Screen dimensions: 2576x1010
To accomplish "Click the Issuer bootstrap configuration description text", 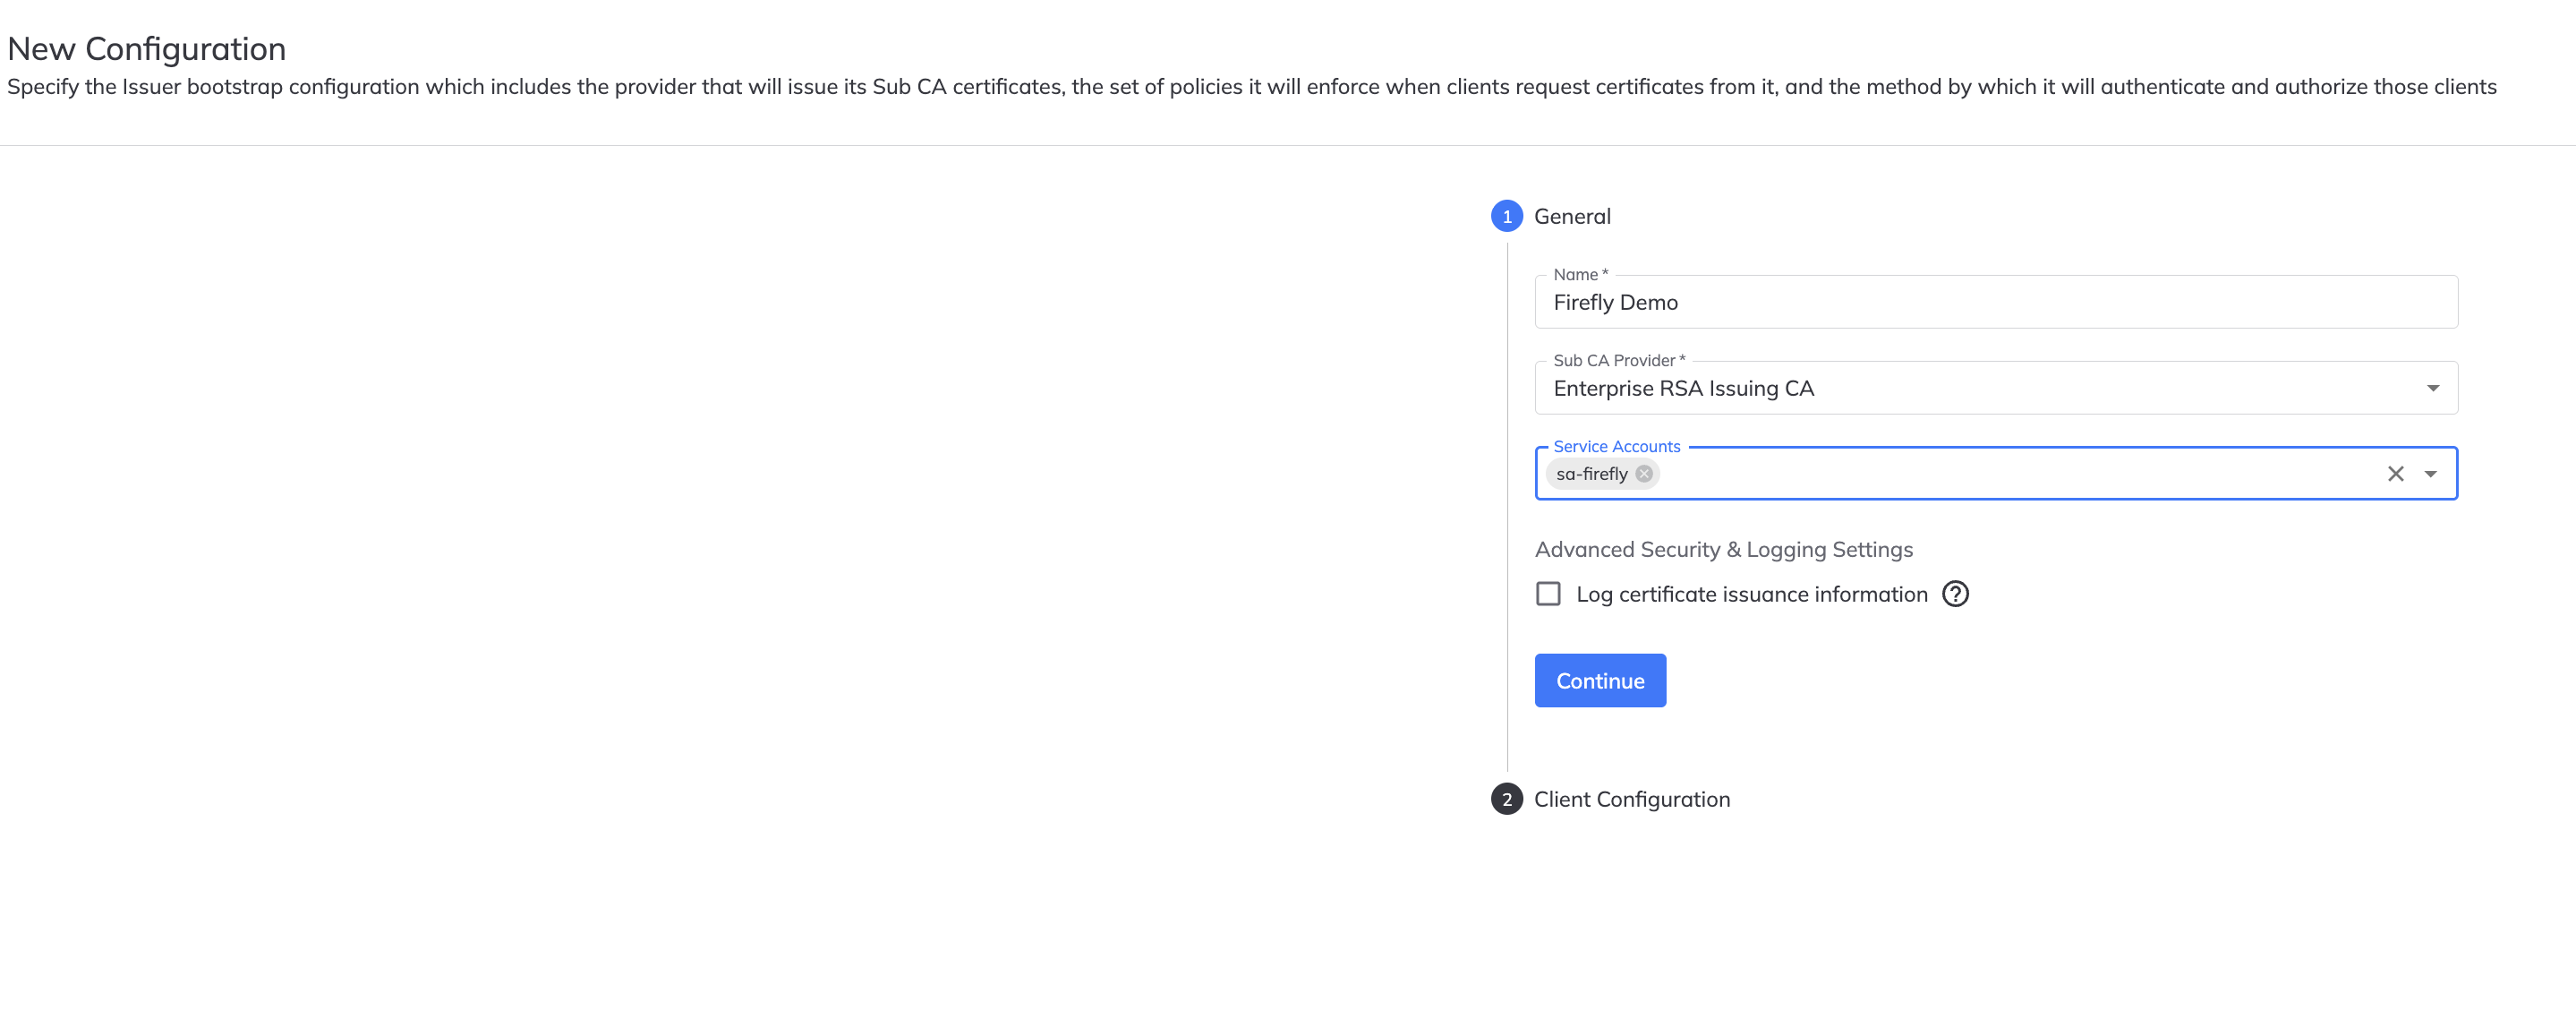I will pyautogui.click(x=1251, y=87).
